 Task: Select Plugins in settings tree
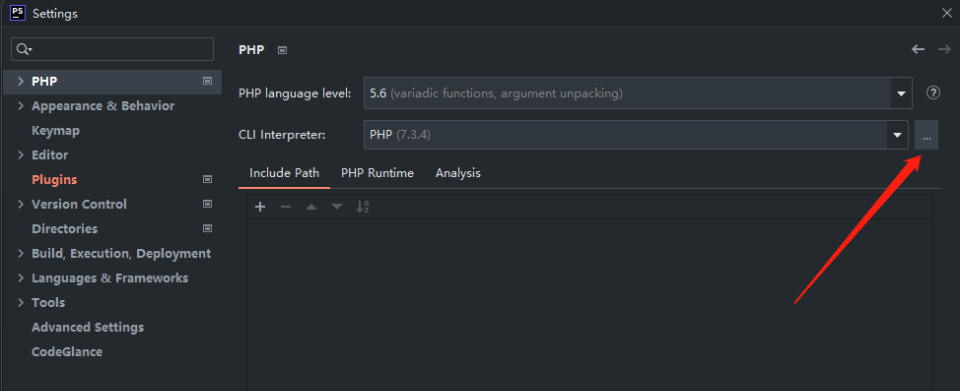pyautogui.click(x=54, y=180)
